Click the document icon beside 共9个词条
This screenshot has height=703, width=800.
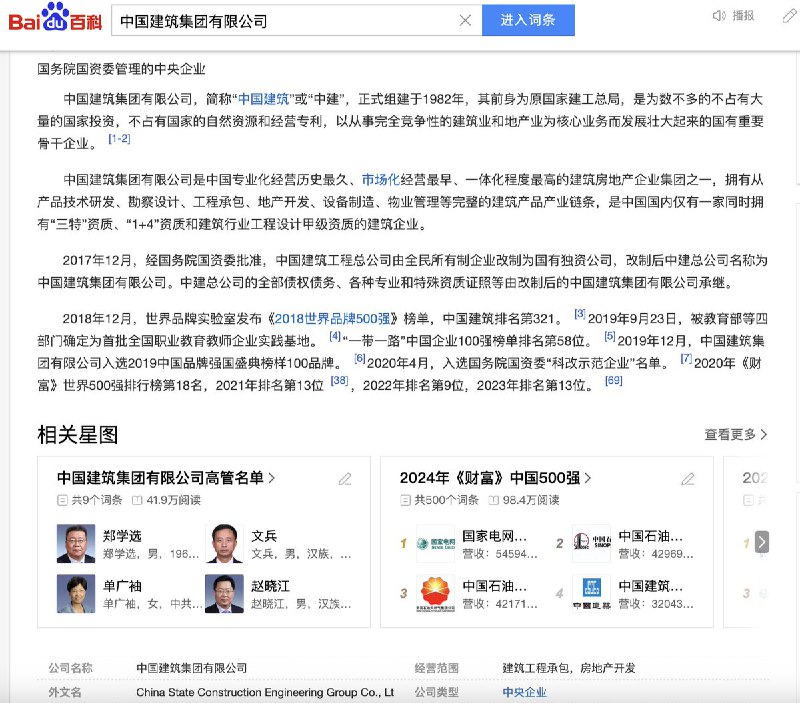(x=62, y=500)
